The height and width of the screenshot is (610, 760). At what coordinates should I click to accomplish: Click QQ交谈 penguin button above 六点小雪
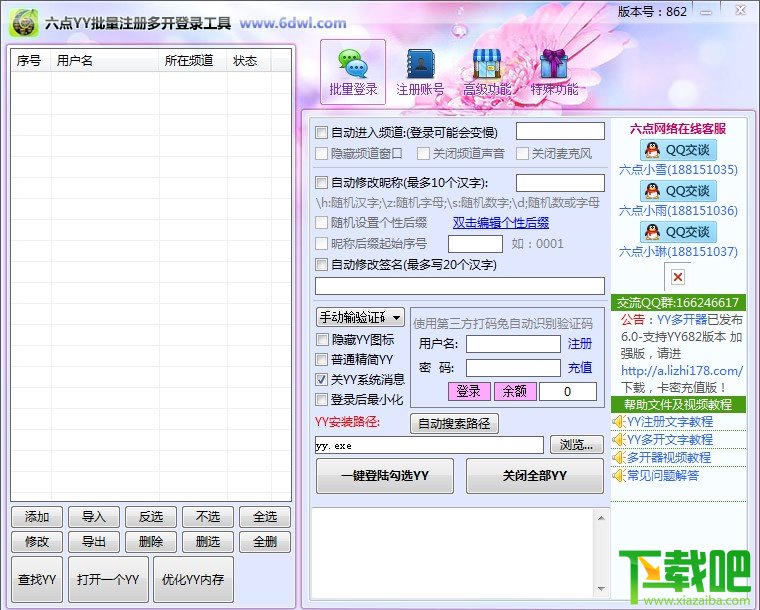click(x=678, y=150)
